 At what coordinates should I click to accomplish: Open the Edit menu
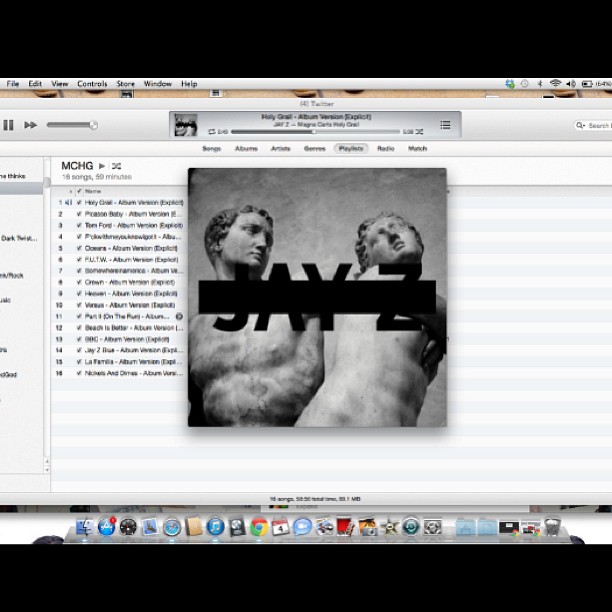(x=35, y=84)
